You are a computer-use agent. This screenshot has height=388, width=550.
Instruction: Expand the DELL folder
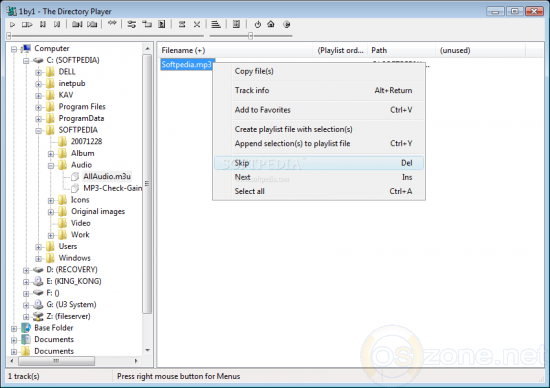(x=38, y=73)
